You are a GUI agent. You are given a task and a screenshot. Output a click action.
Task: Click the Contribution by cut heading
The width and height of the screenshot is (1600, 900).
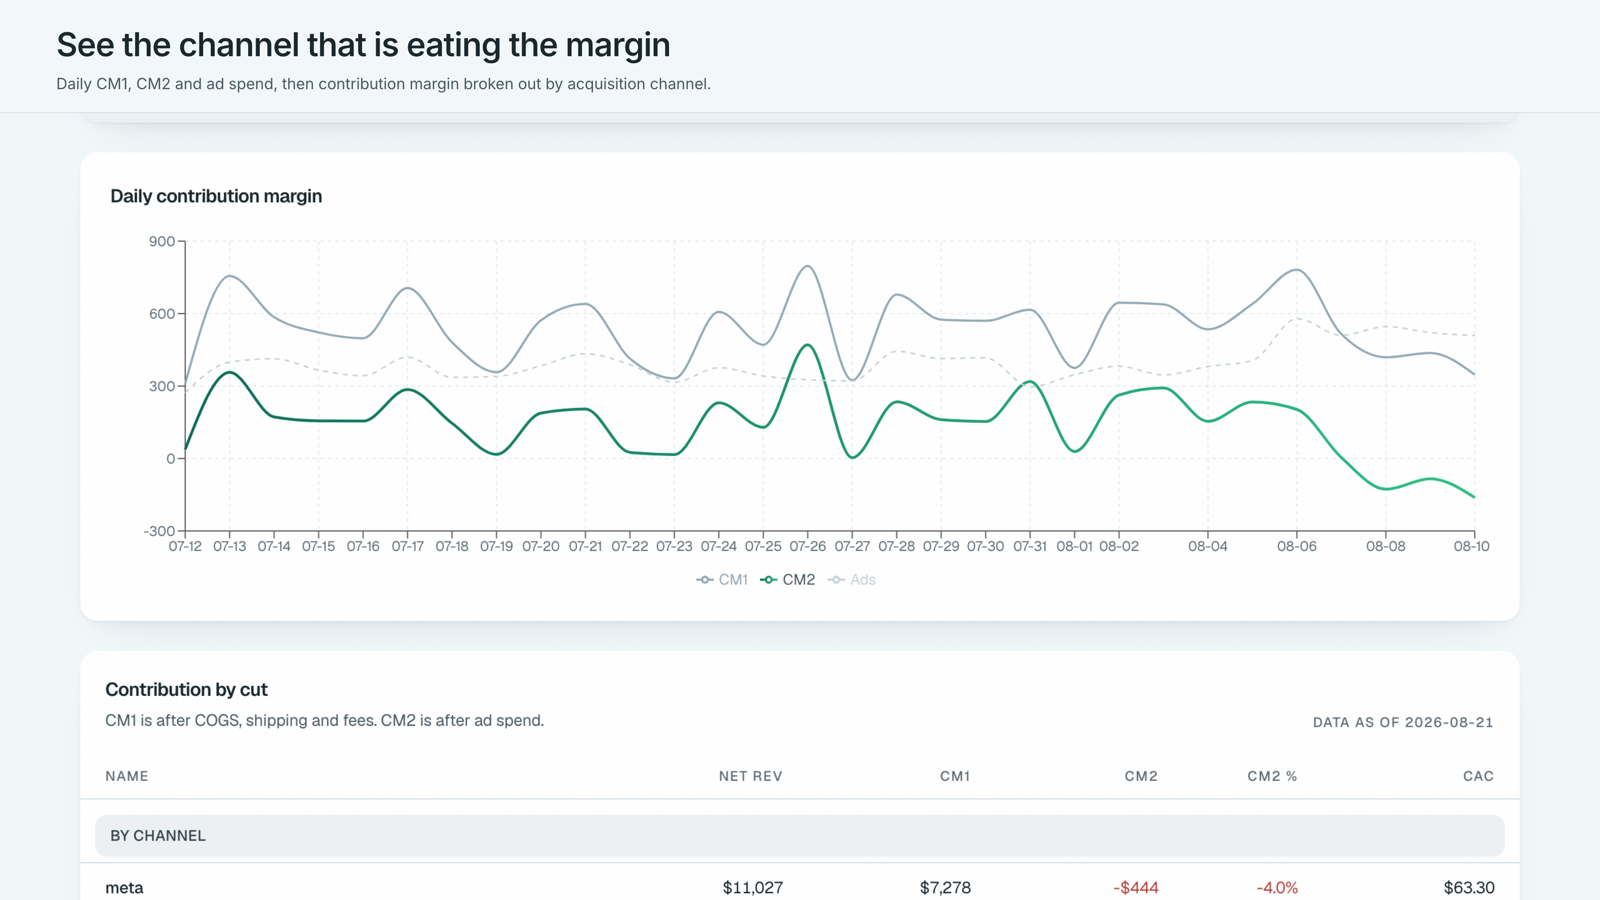(x=186, y=689)
